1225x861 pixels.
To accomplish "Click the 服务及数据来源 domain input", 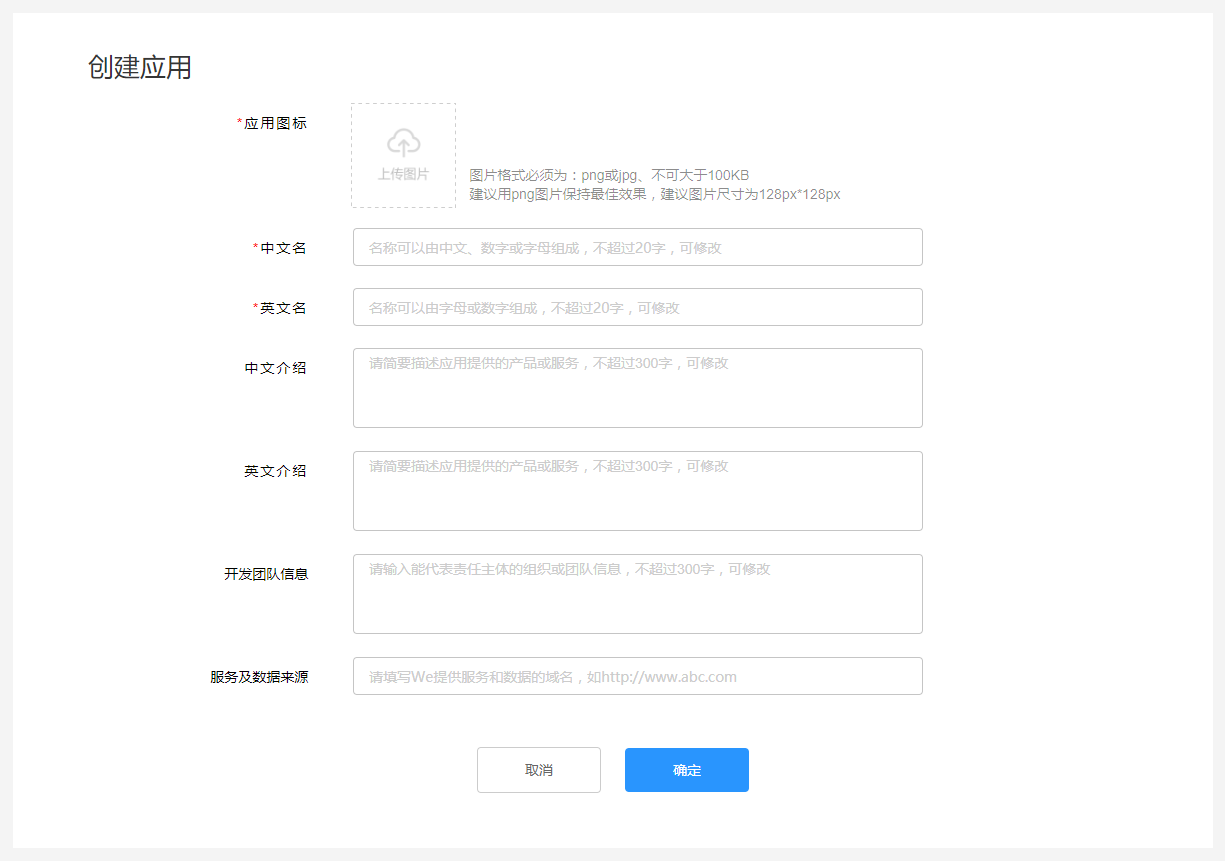I will click(637, 676).
